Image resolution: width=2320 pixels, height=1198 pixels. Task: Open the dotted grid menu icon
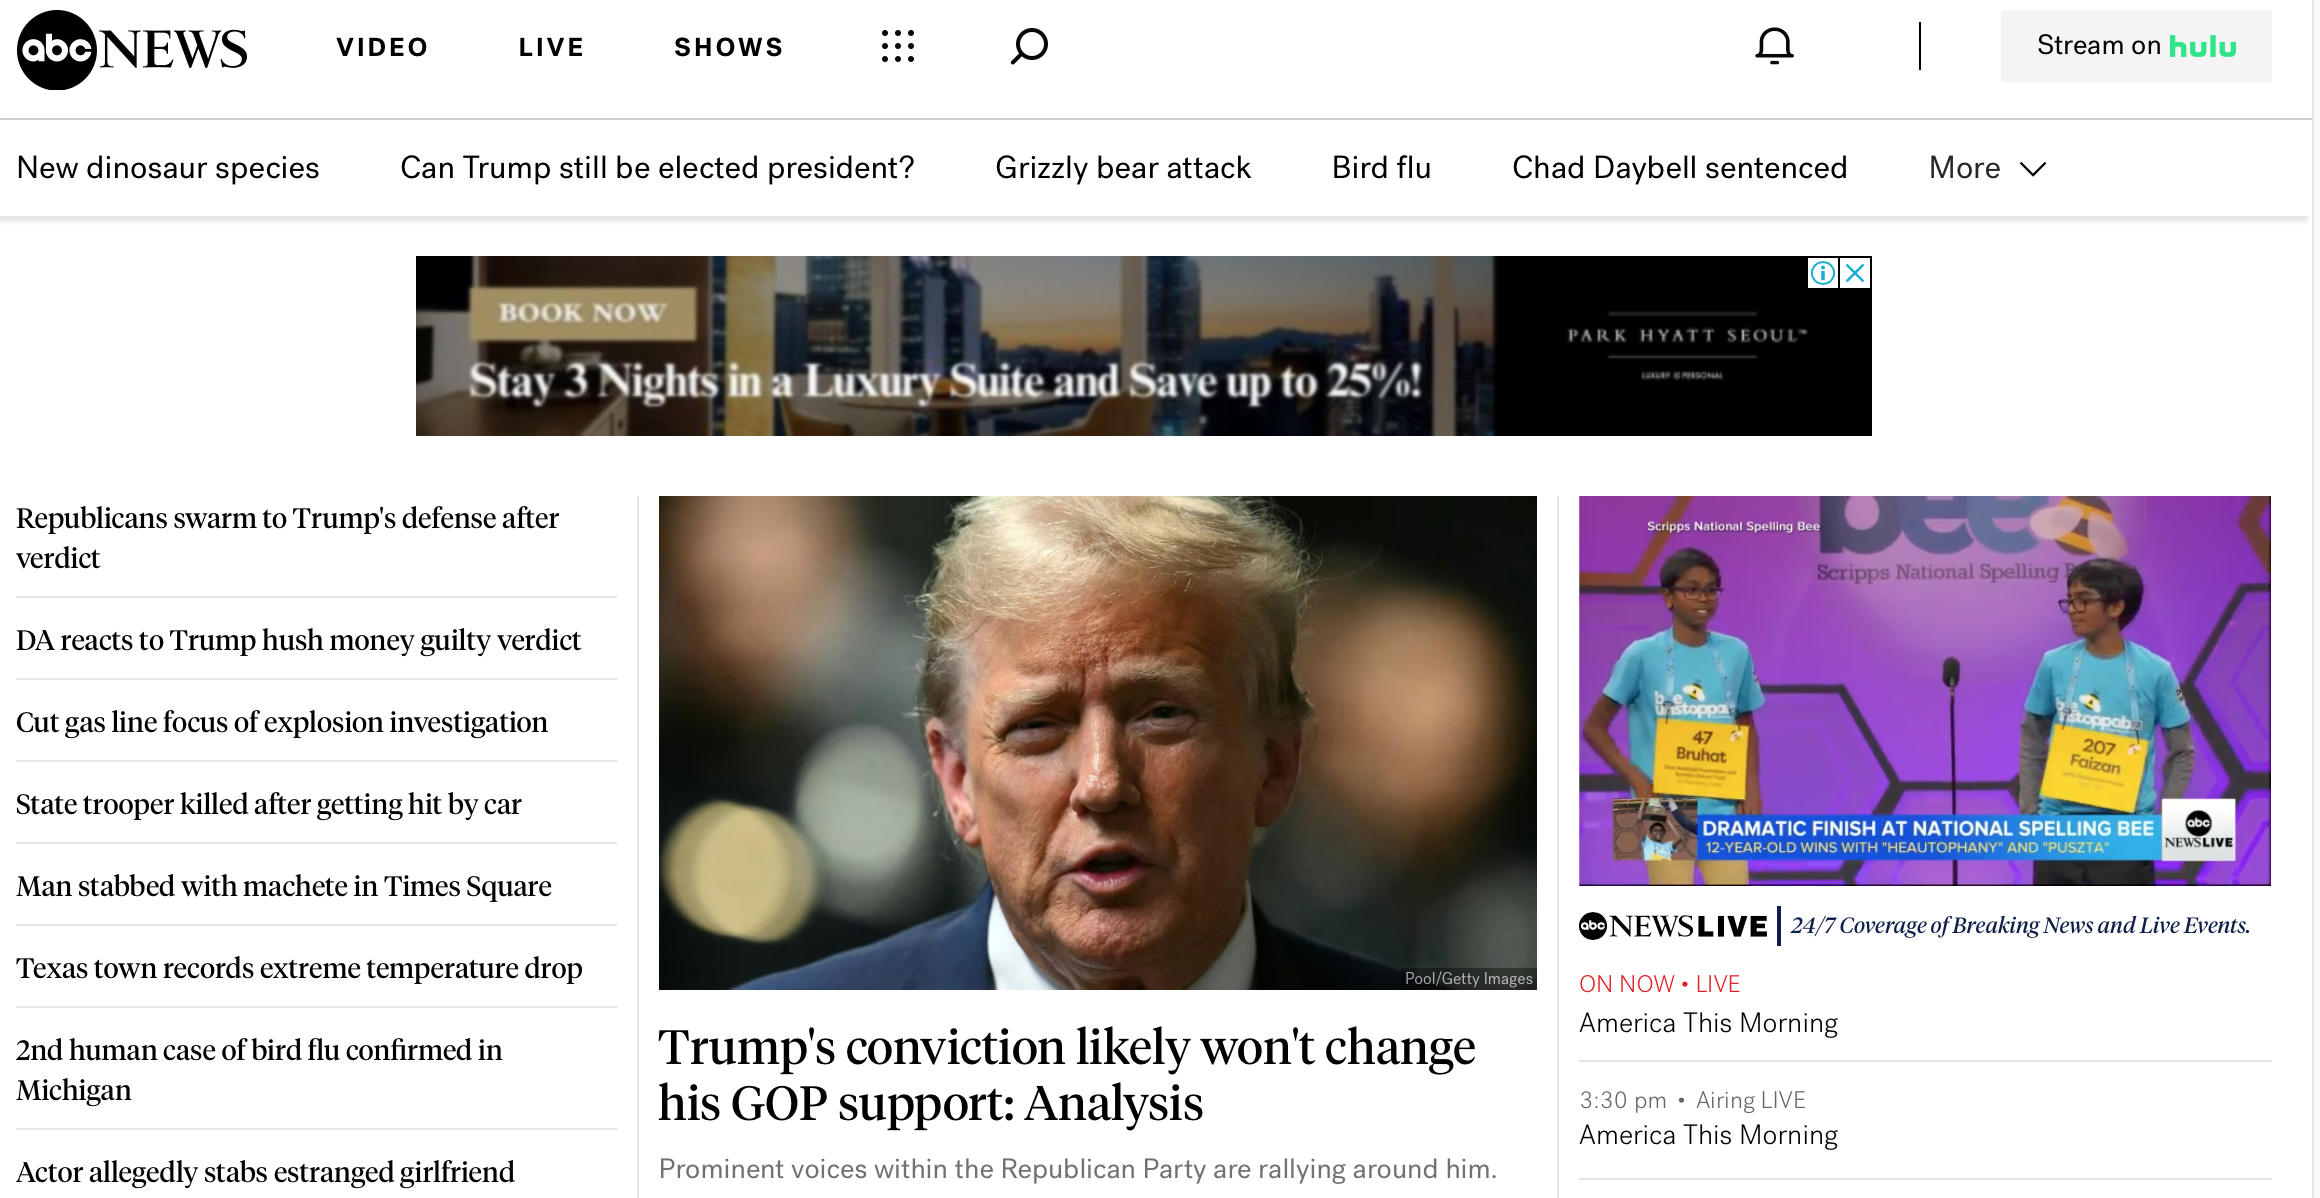[898, 46]
